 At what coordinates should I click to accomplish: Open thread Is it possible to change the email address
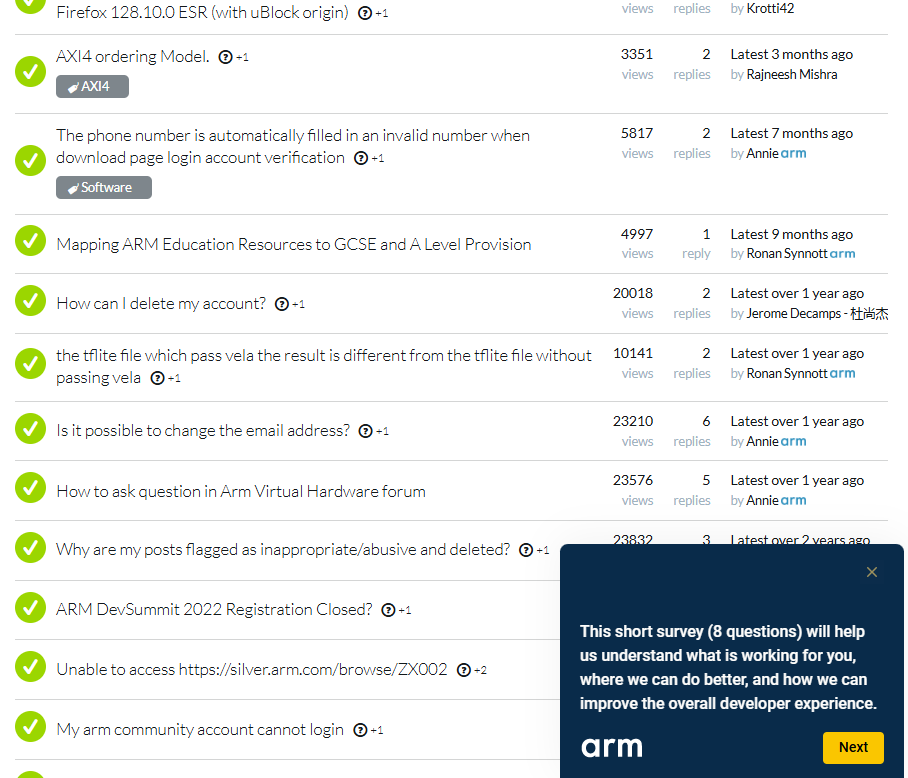[203, 431]
